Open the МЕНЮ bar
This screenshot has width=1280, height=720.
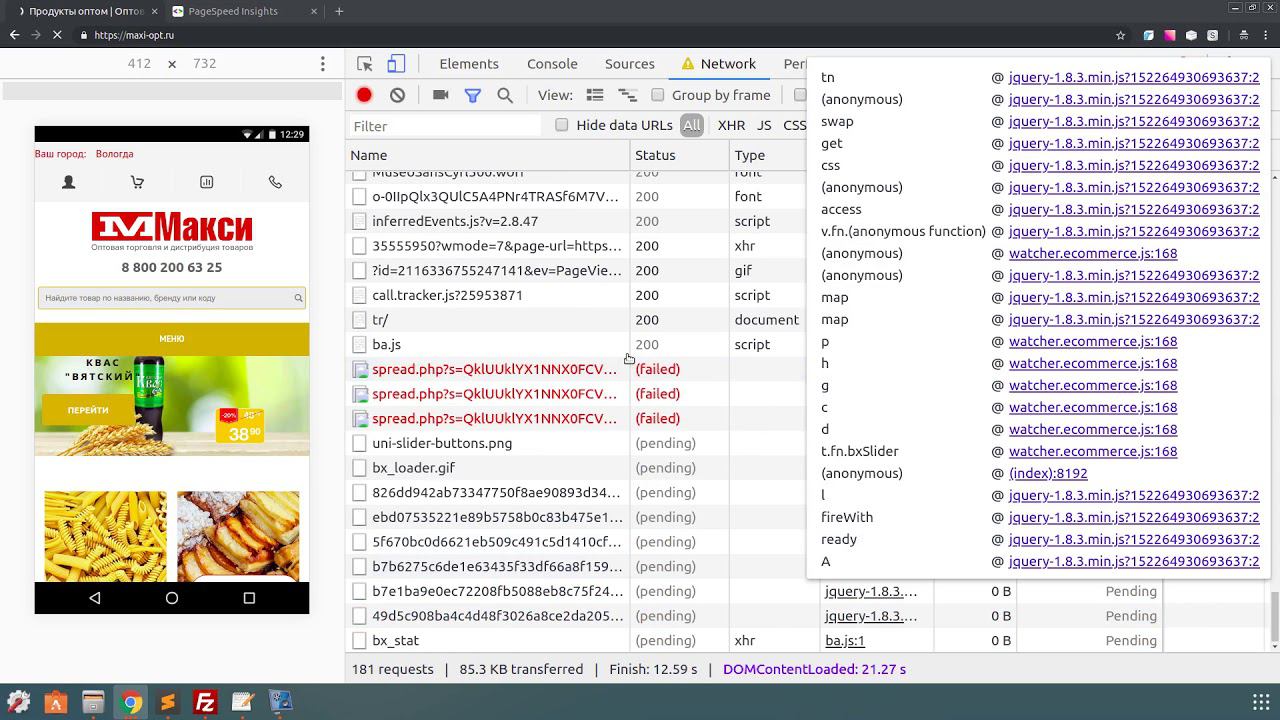(172, 339)
